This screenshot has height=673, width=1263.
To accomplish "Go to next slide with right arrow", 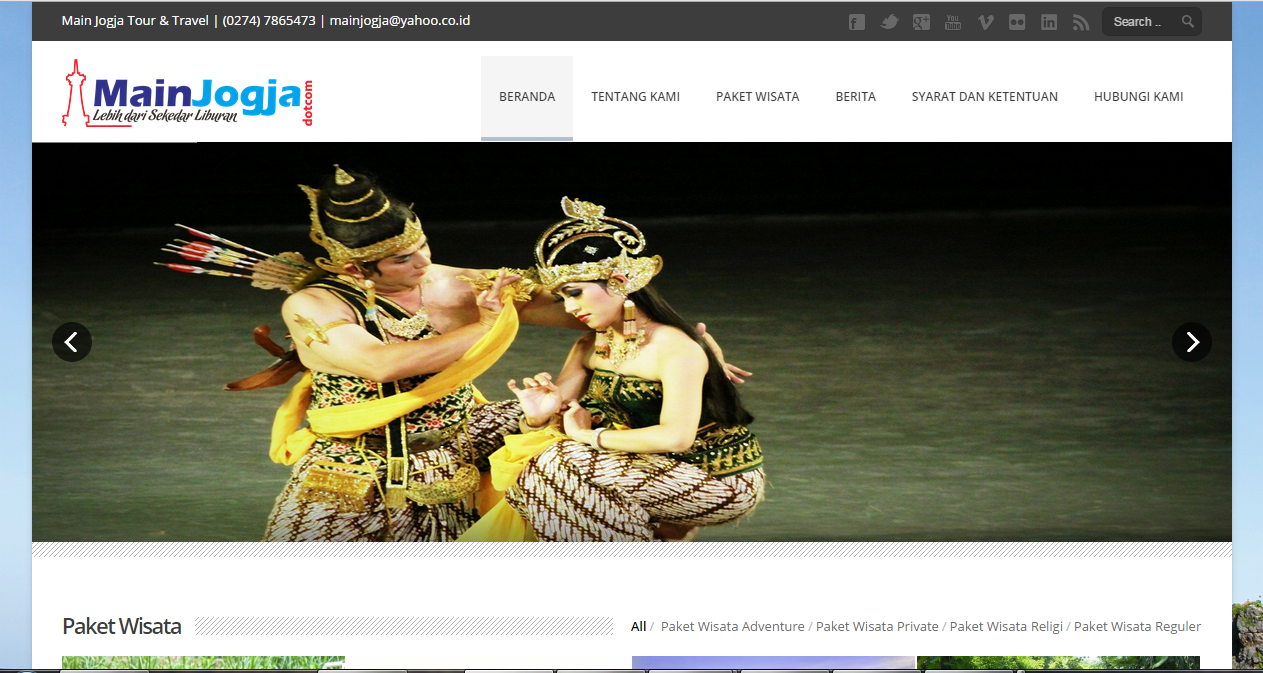I will point(1192,342).
